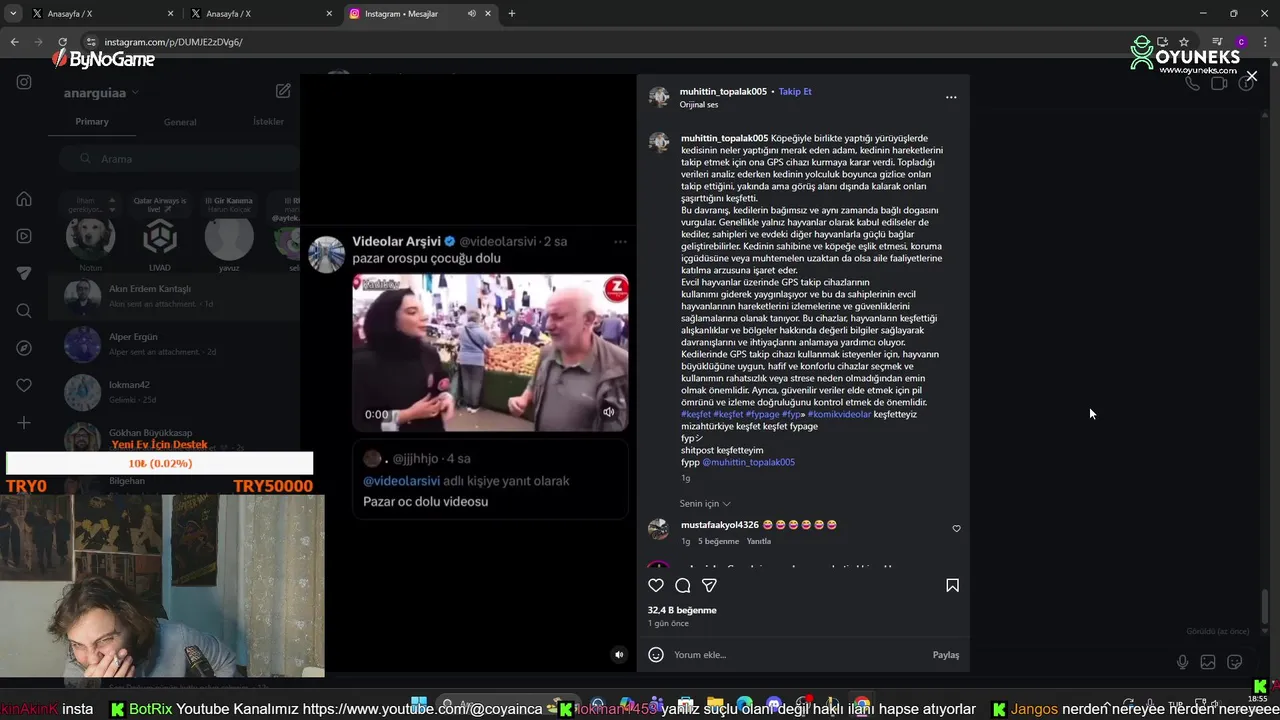Image resolution: width=1280 pixels, height=720 pixels.
Task: Open the yavuz note avatar
Action: (229, 238)
